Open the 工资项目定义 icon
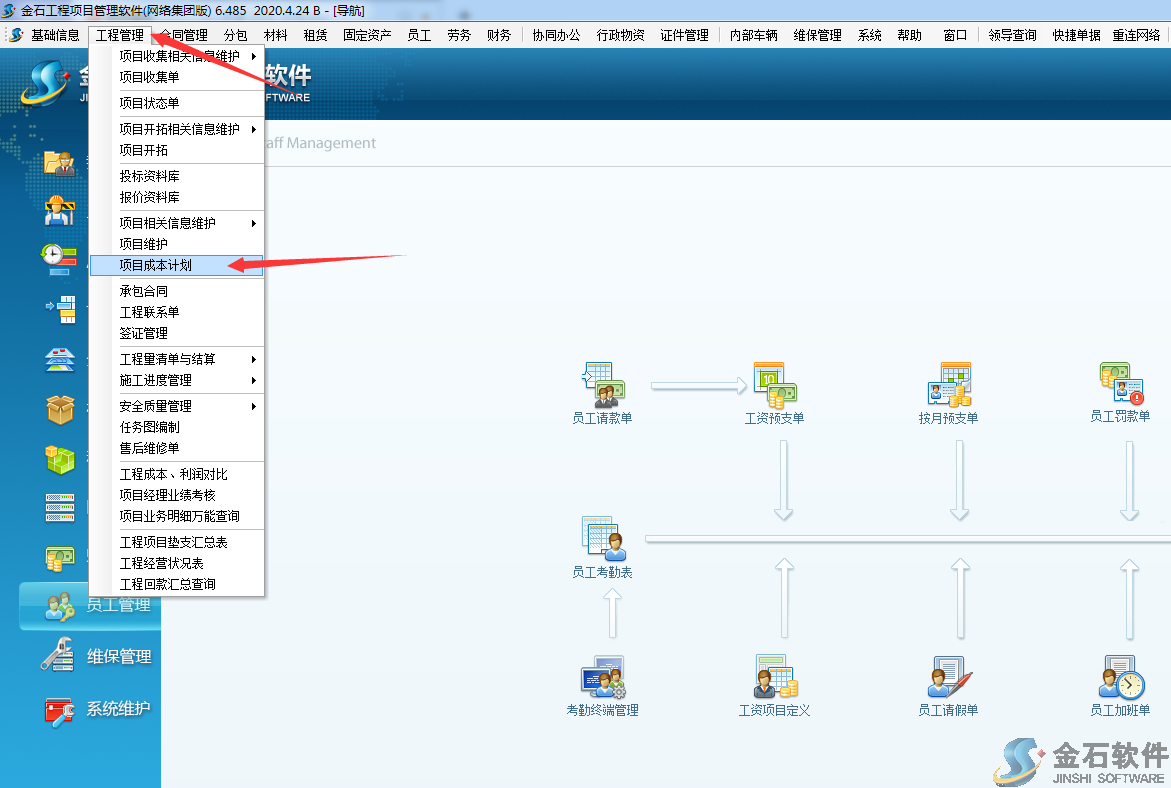Image resolution: width=1171 pixels, height=788 pixels. point(774,678)
